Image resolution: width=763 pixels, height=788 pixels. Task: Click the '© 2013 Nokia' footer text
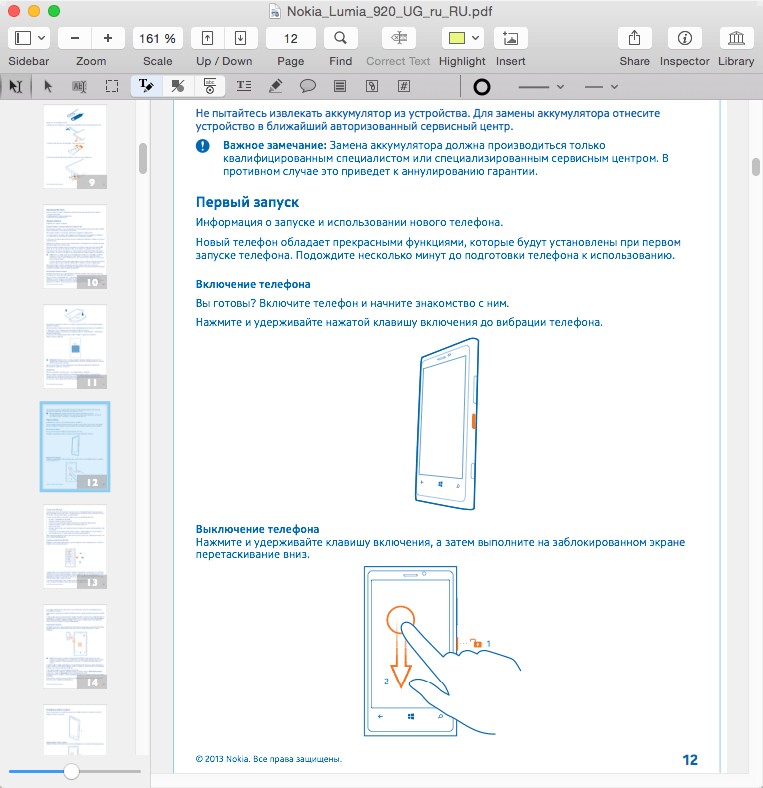(222, 759)
